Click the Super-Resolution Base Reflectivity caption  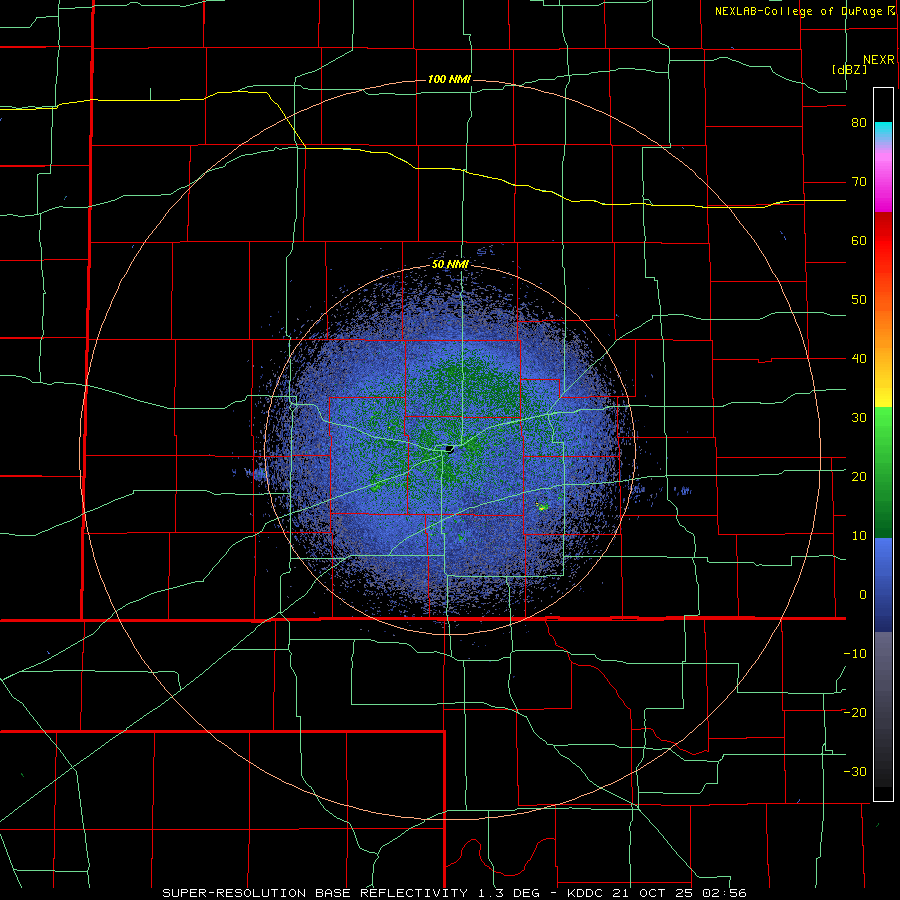[x=455, y=893]
